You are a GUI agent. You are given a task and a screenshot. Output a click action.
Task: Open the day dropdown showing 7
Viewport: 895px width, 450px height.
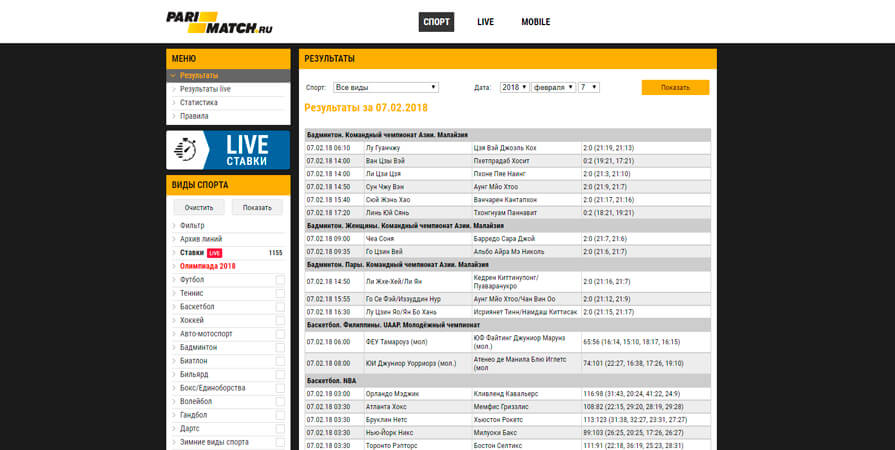point(588,87)
